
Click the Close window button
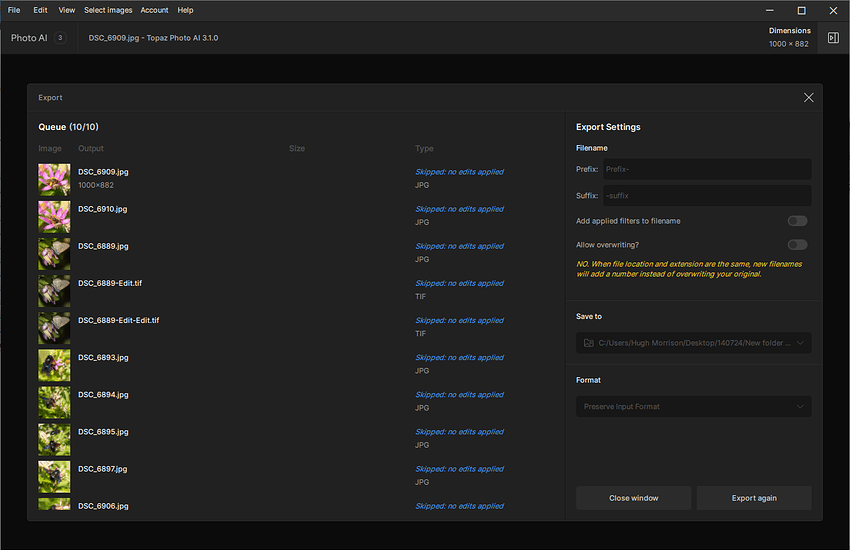633,498
